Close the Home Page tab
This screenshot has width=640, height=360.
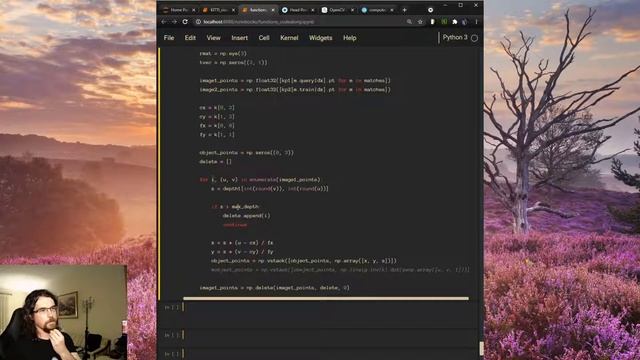click(193, 10)
